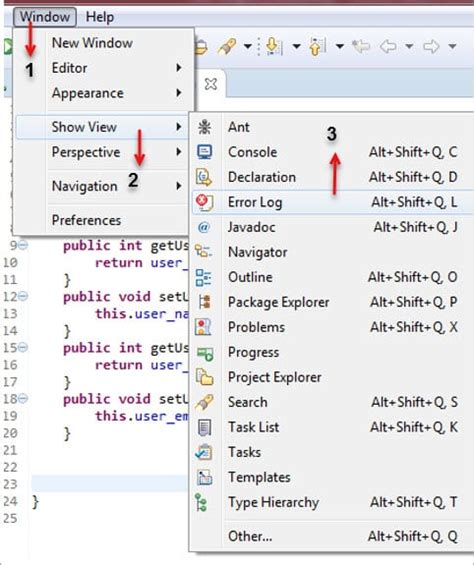The height and width of the screenshot is (565, 474).
Task: Click on blank highlighted line 23 in editor
Action: (110, 484)
